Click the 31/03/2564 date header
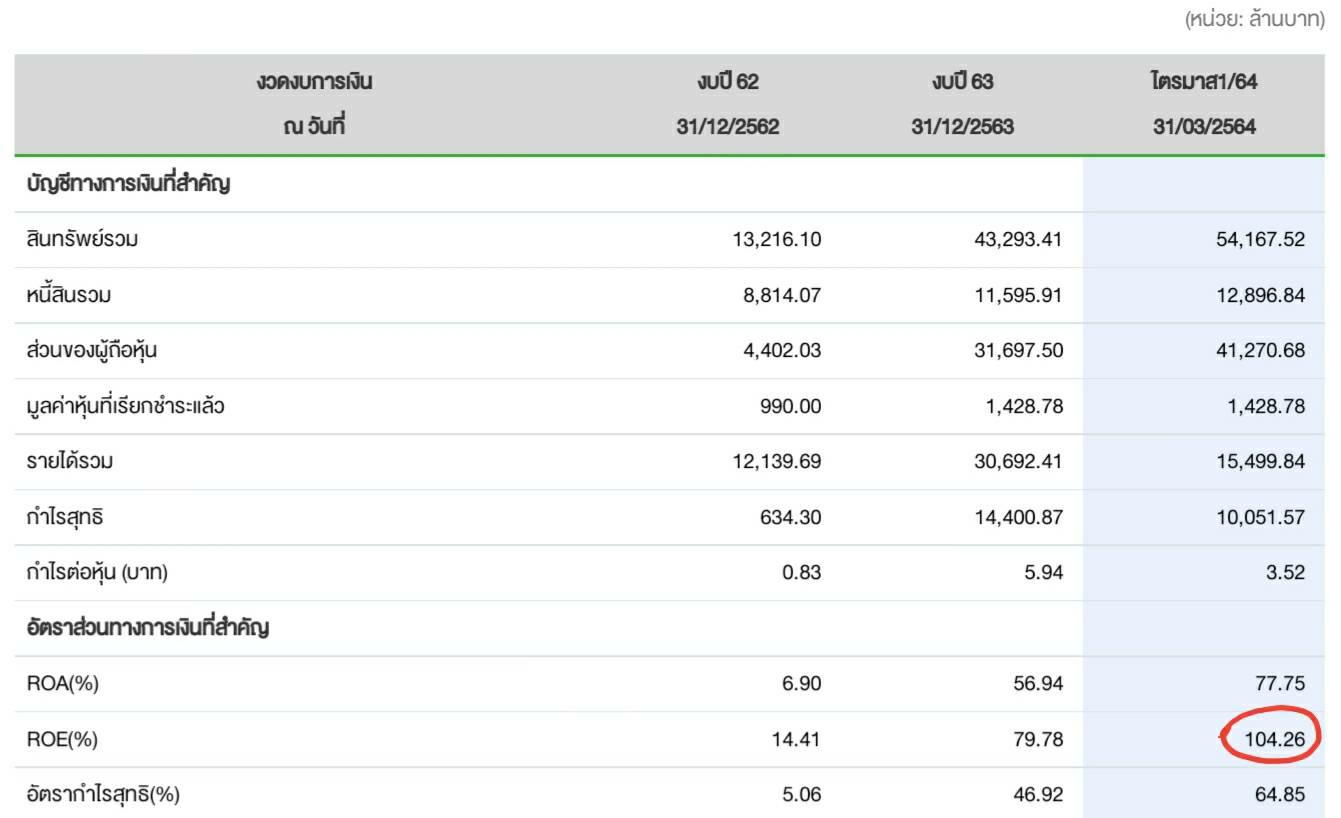 click(1204, 127)
